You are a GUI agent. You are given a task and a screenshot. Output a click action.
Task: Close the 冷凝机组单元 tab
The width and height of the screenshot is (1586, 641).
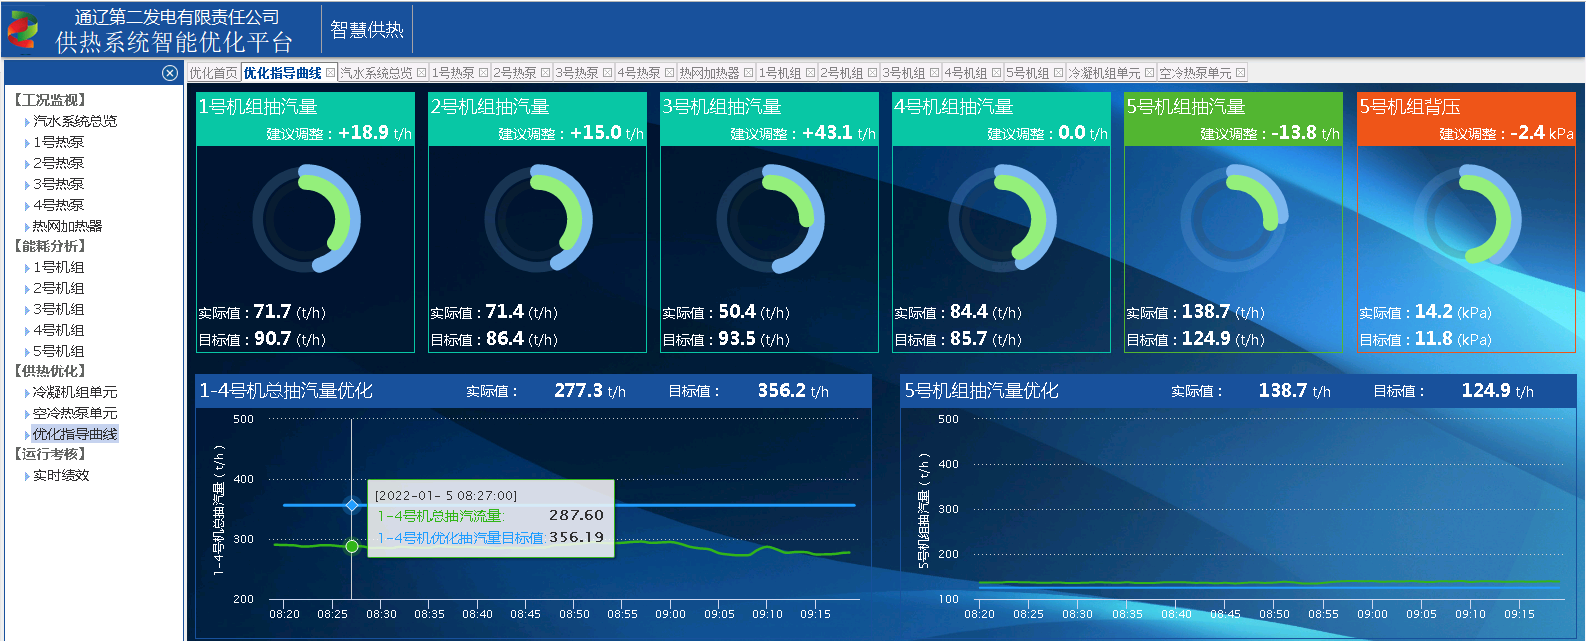tap(1149, 73)
